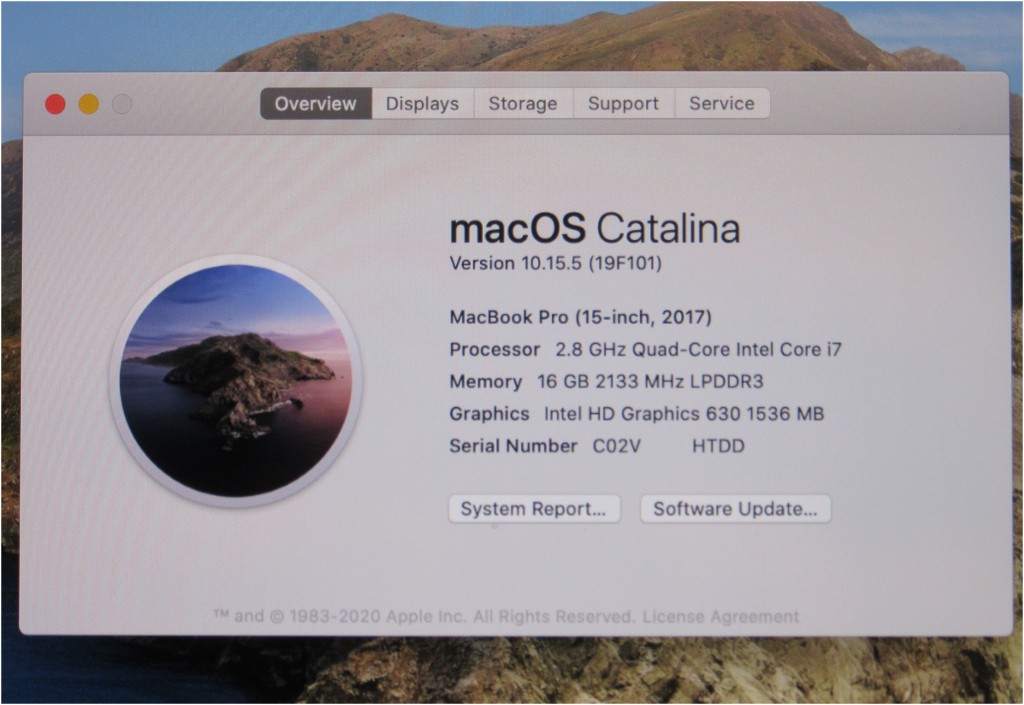The height and width of the screenshot is (705, 1024).
Task: Click the 16 GB 2133 MHz LPDDR3 value
Action: point(650,382)
